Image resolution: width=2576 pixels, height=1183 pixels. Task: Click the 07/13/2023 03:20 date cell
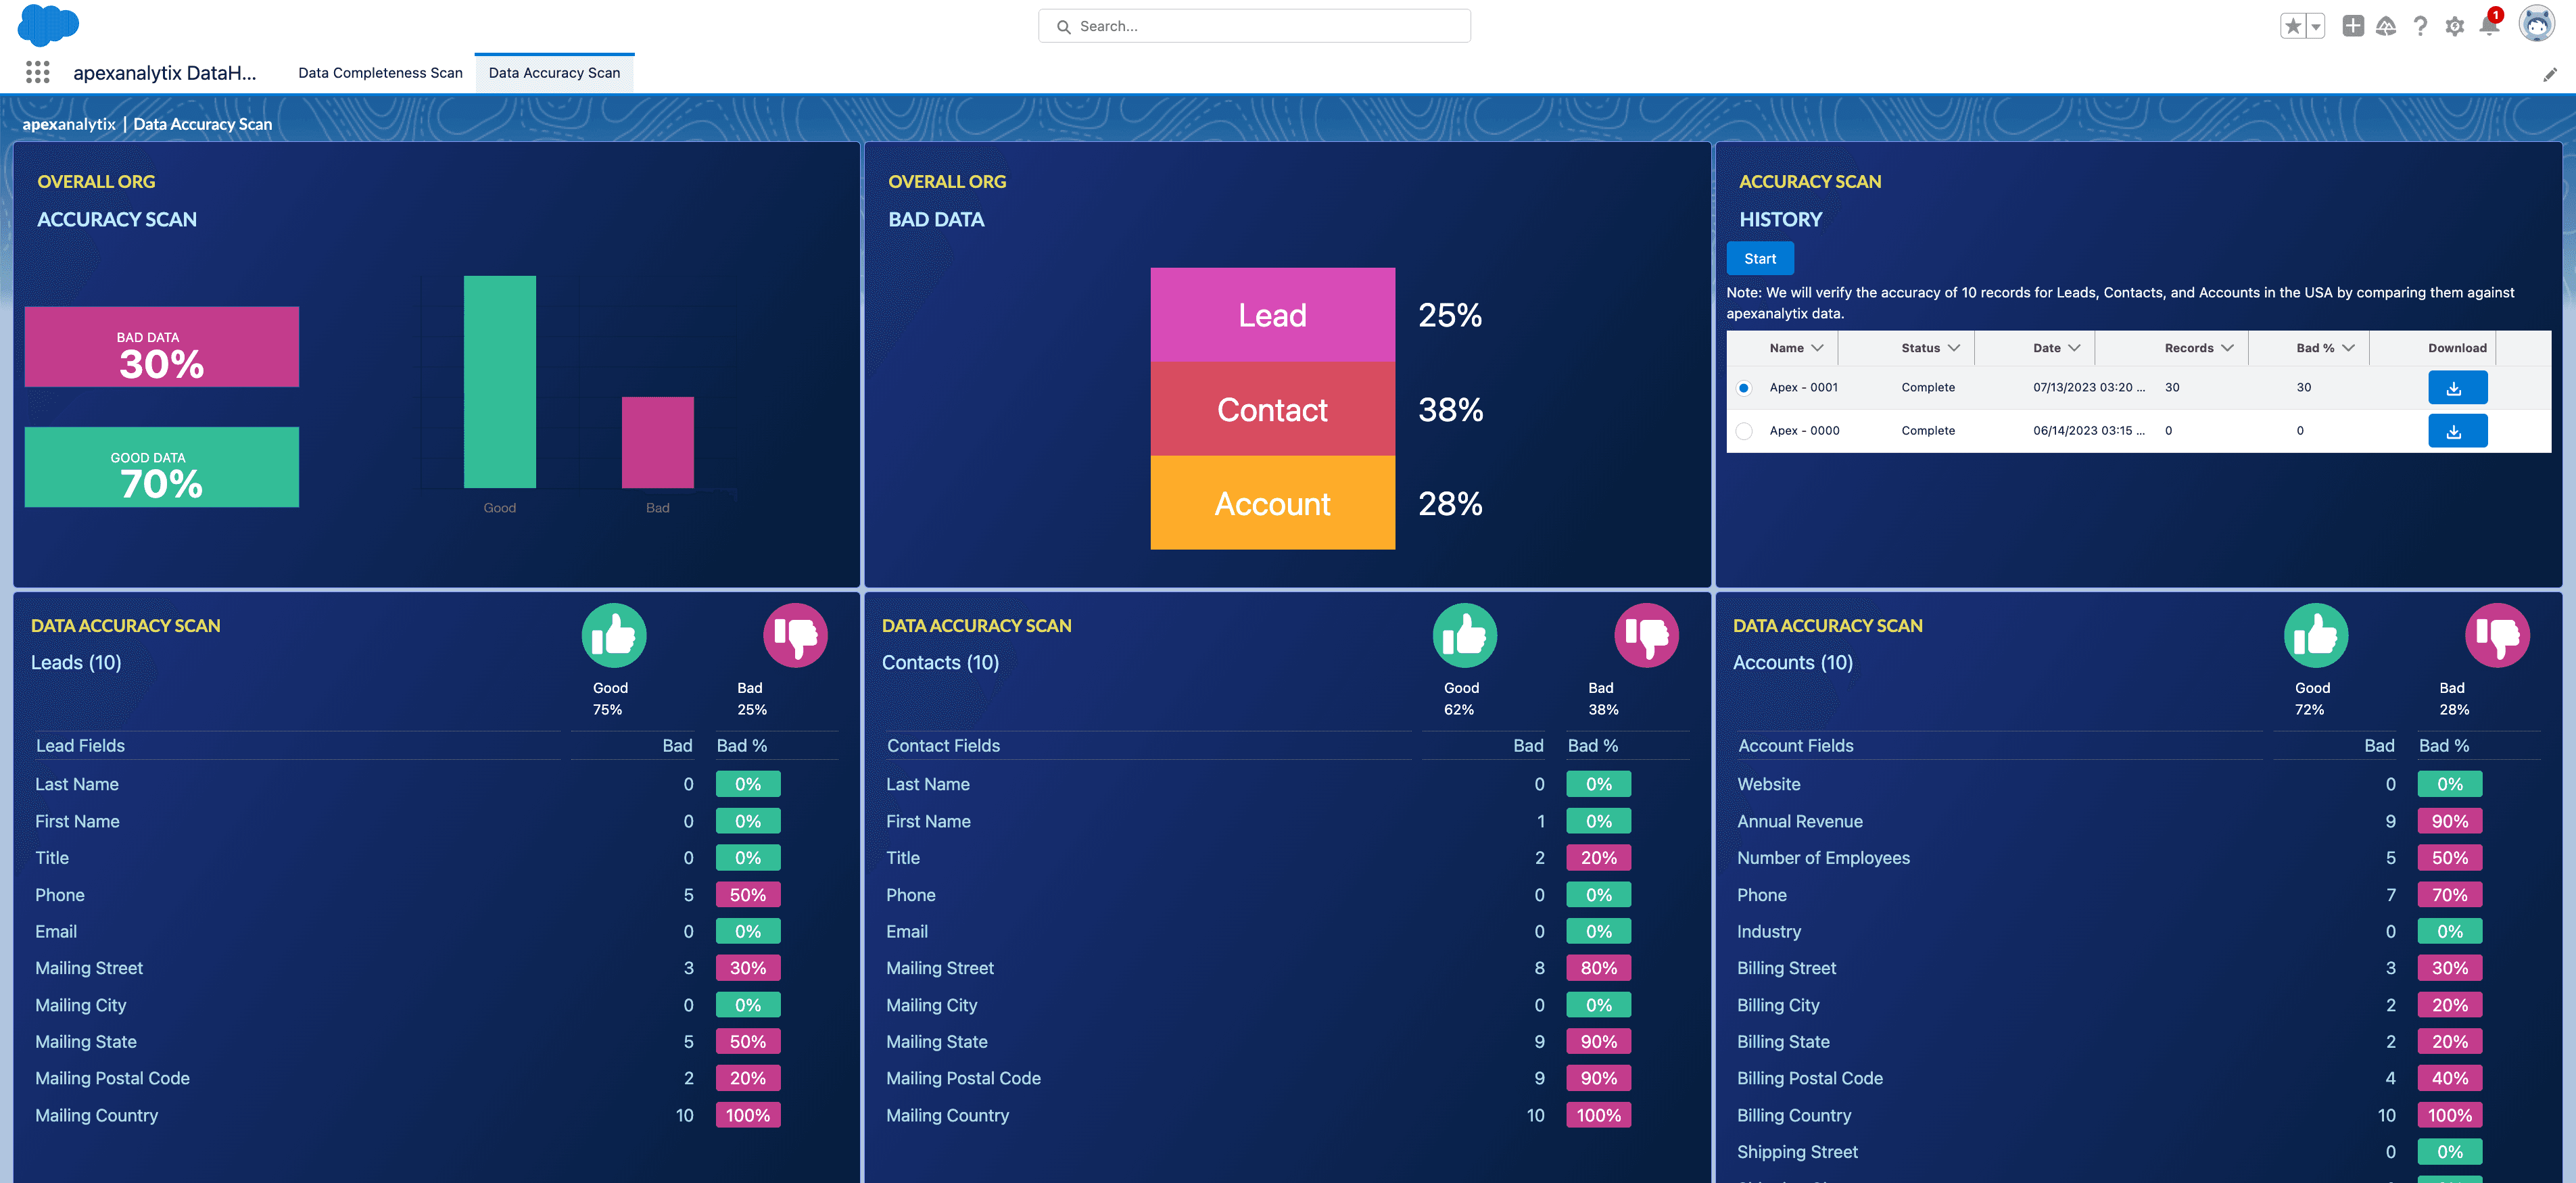coord(2088,388)
